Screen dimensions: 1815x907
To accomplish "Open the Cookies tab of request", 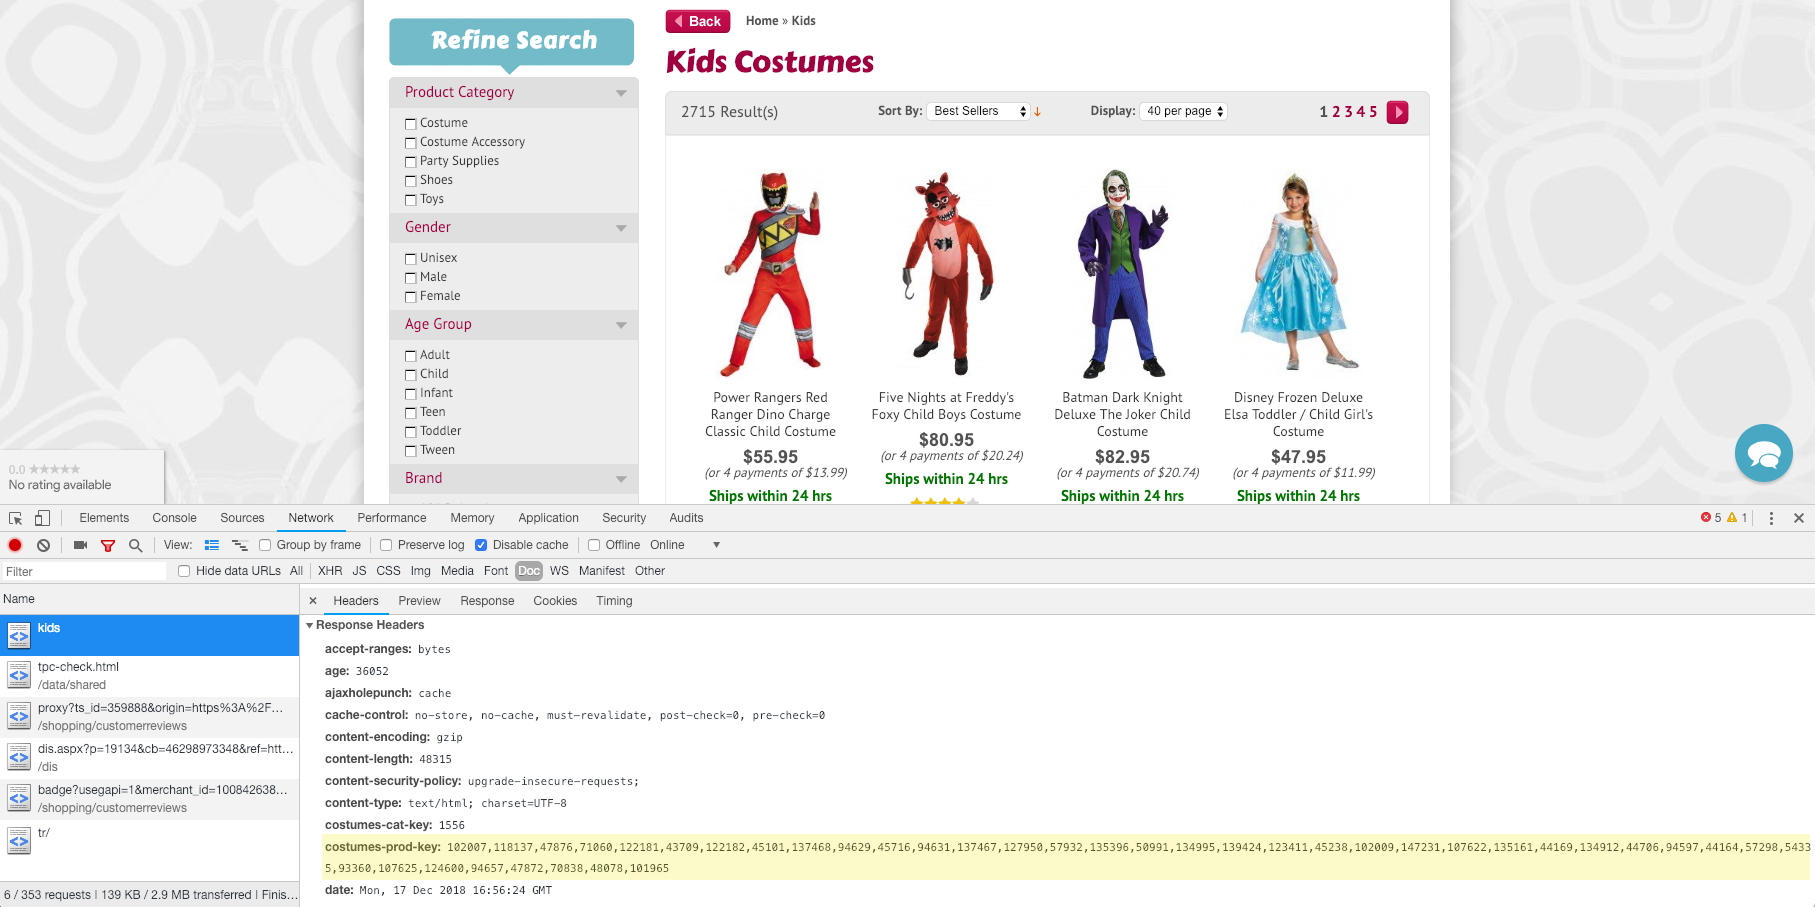I will 555,601.
